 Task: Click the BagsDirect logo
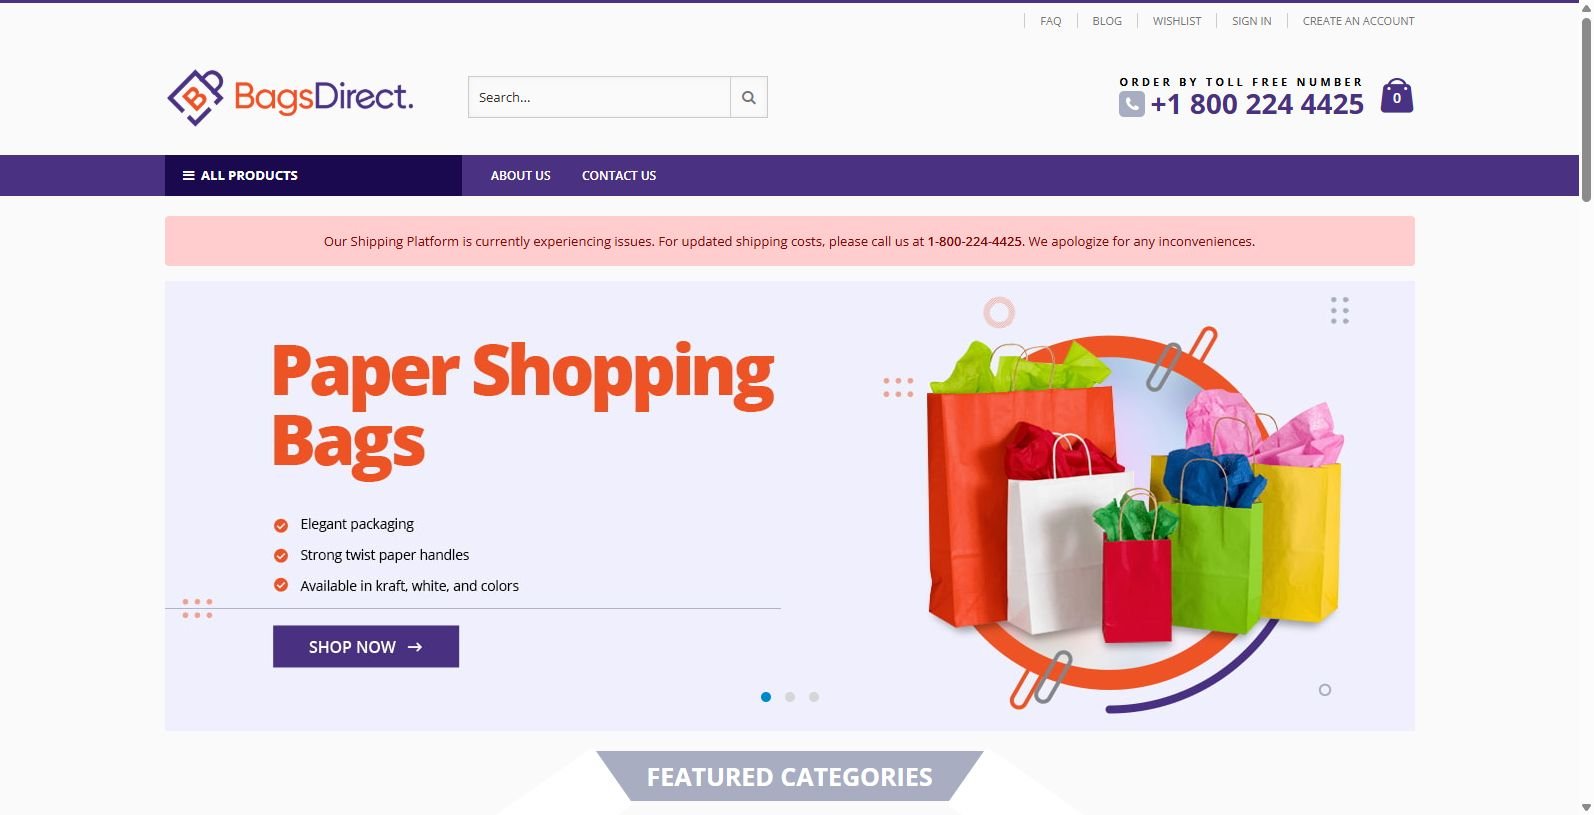(x=290, y=97)
